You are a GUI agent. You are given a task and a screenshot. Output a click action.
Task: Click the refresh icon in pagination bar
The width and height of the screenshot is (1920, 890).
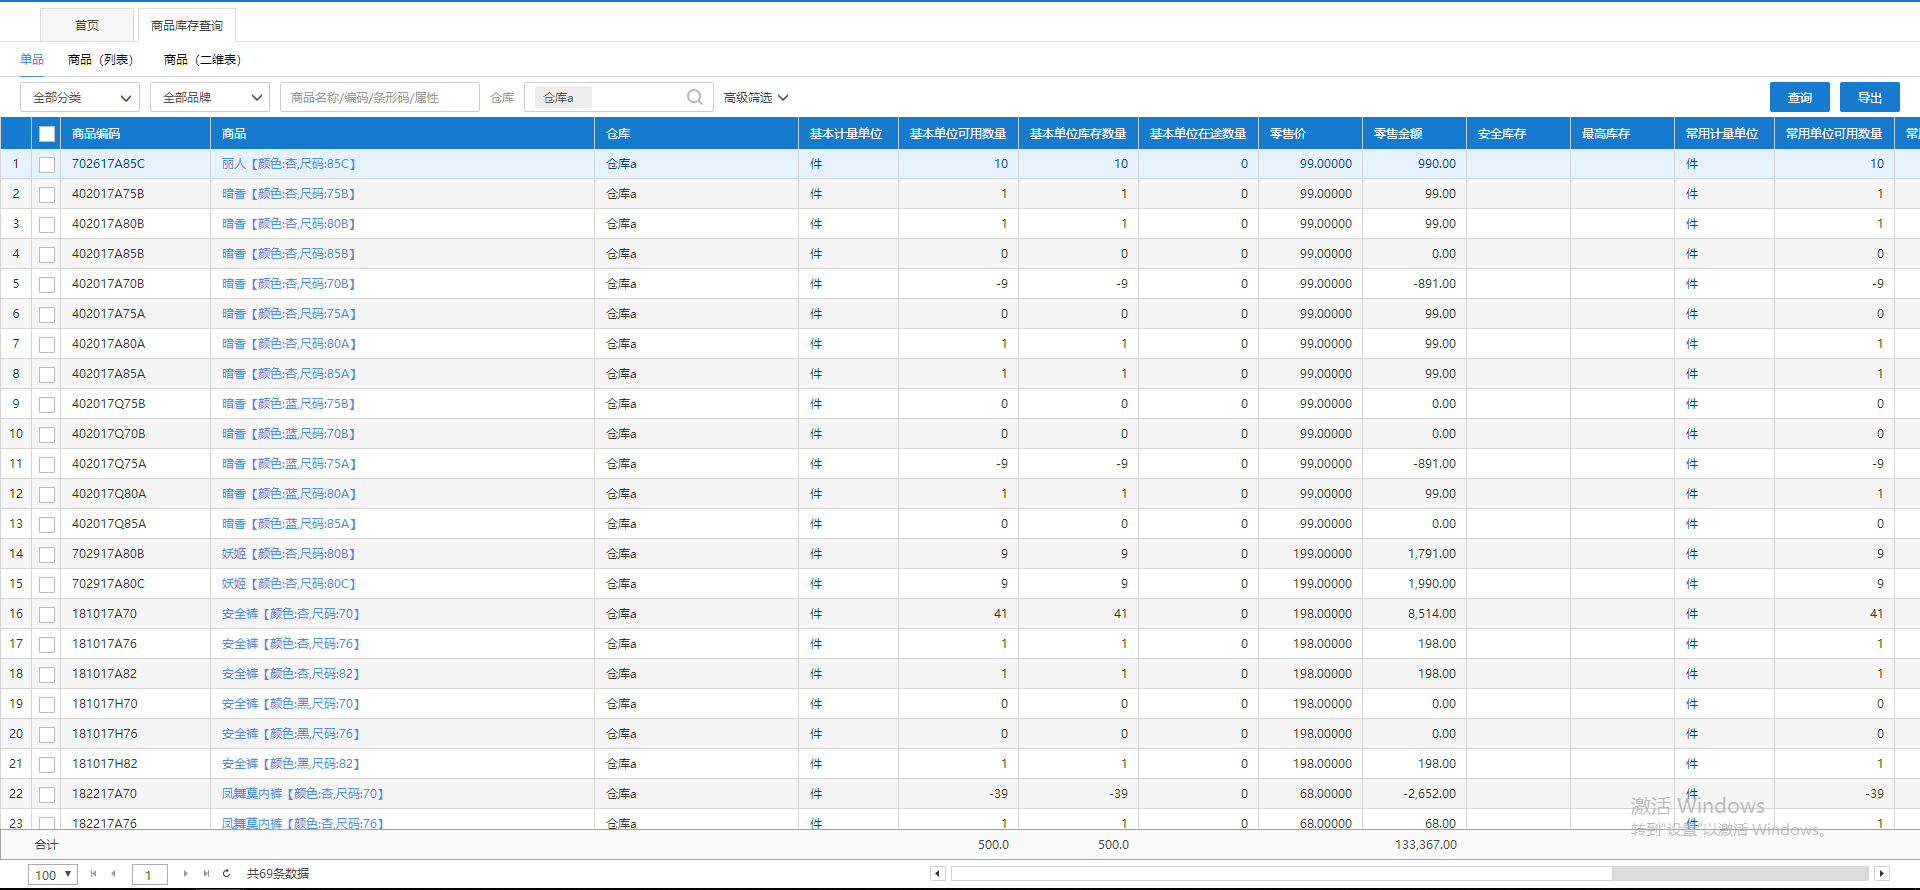(x=226, y=874)
